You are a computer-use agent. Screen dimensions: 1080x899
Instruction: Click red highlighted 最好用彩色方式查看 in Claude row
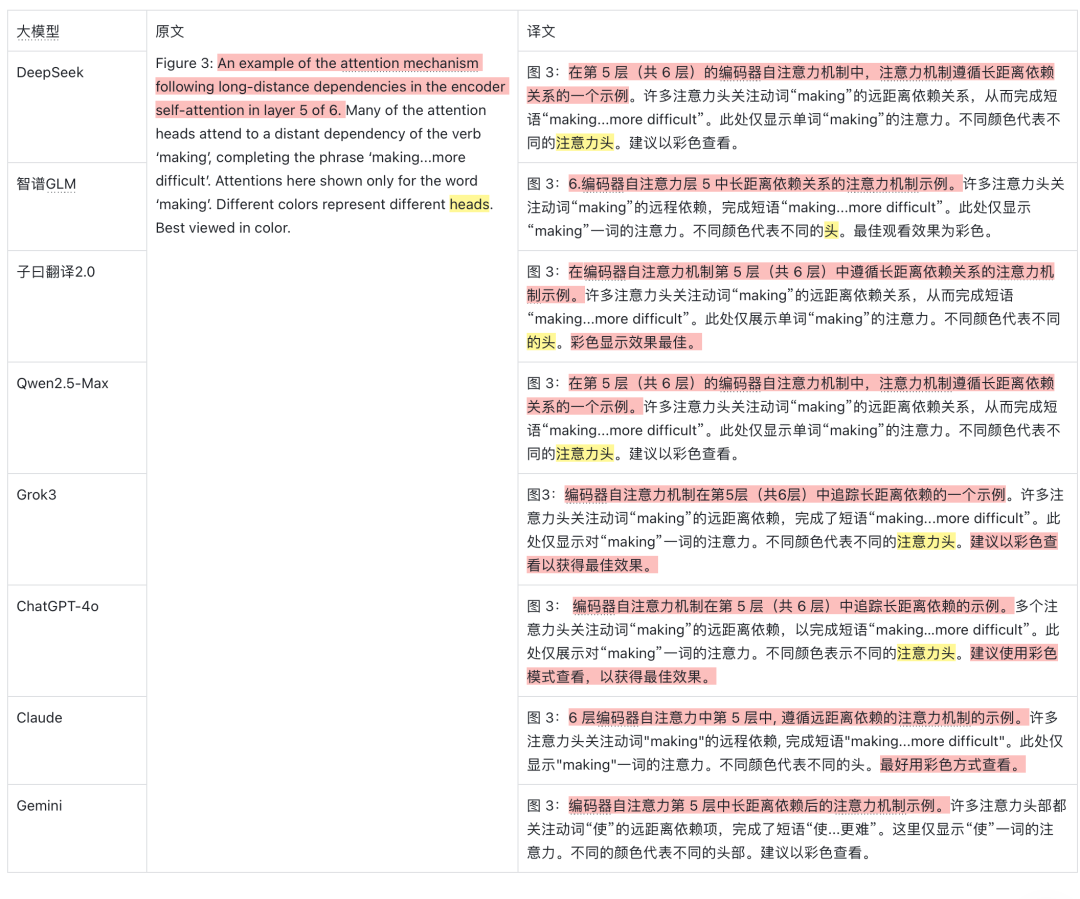click(x=953, y=765)
